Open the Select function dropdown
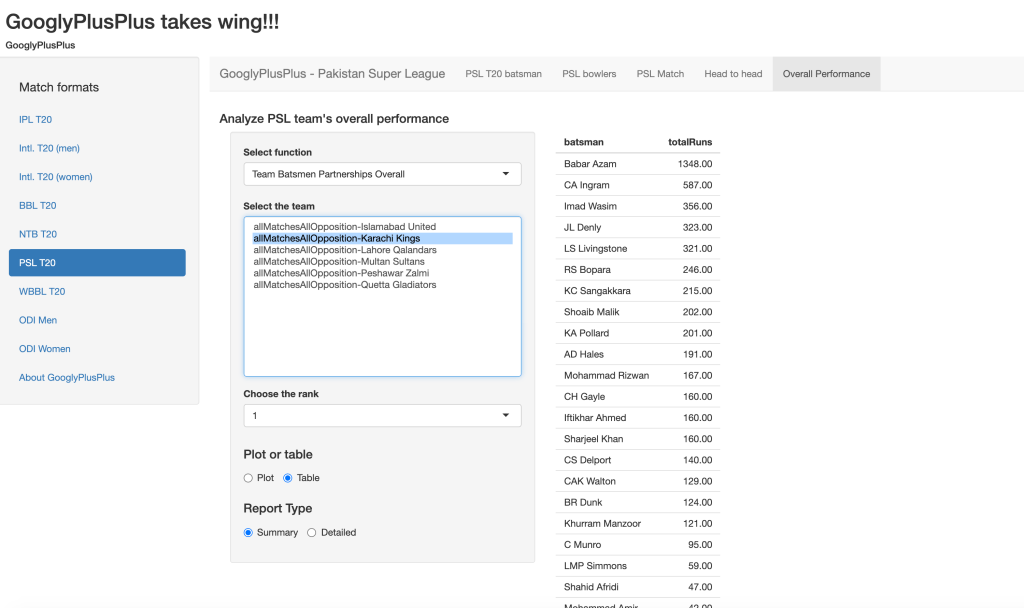 point(382,174)
